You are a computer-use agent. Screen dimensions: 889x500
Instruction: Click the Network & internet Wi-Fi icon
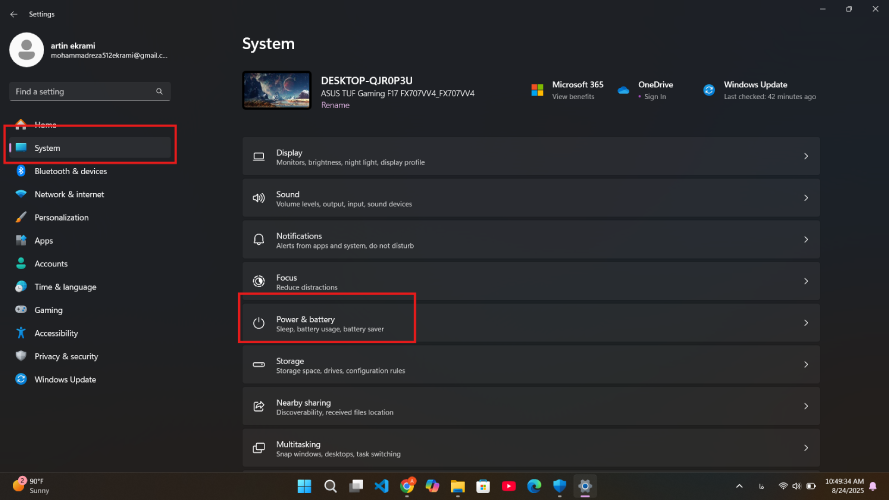tap(21, 194)
